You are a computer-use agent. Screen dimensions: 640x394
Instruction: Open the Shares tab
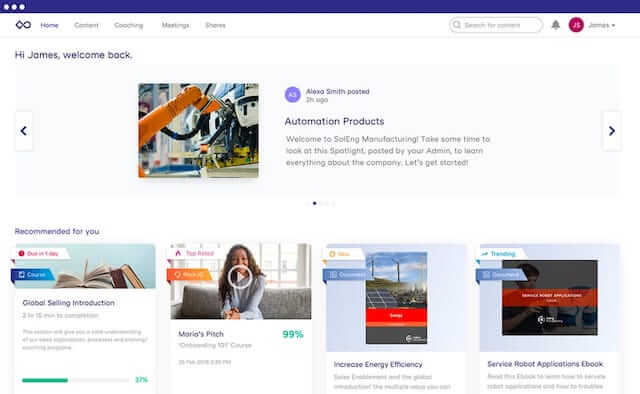(215, 25)
